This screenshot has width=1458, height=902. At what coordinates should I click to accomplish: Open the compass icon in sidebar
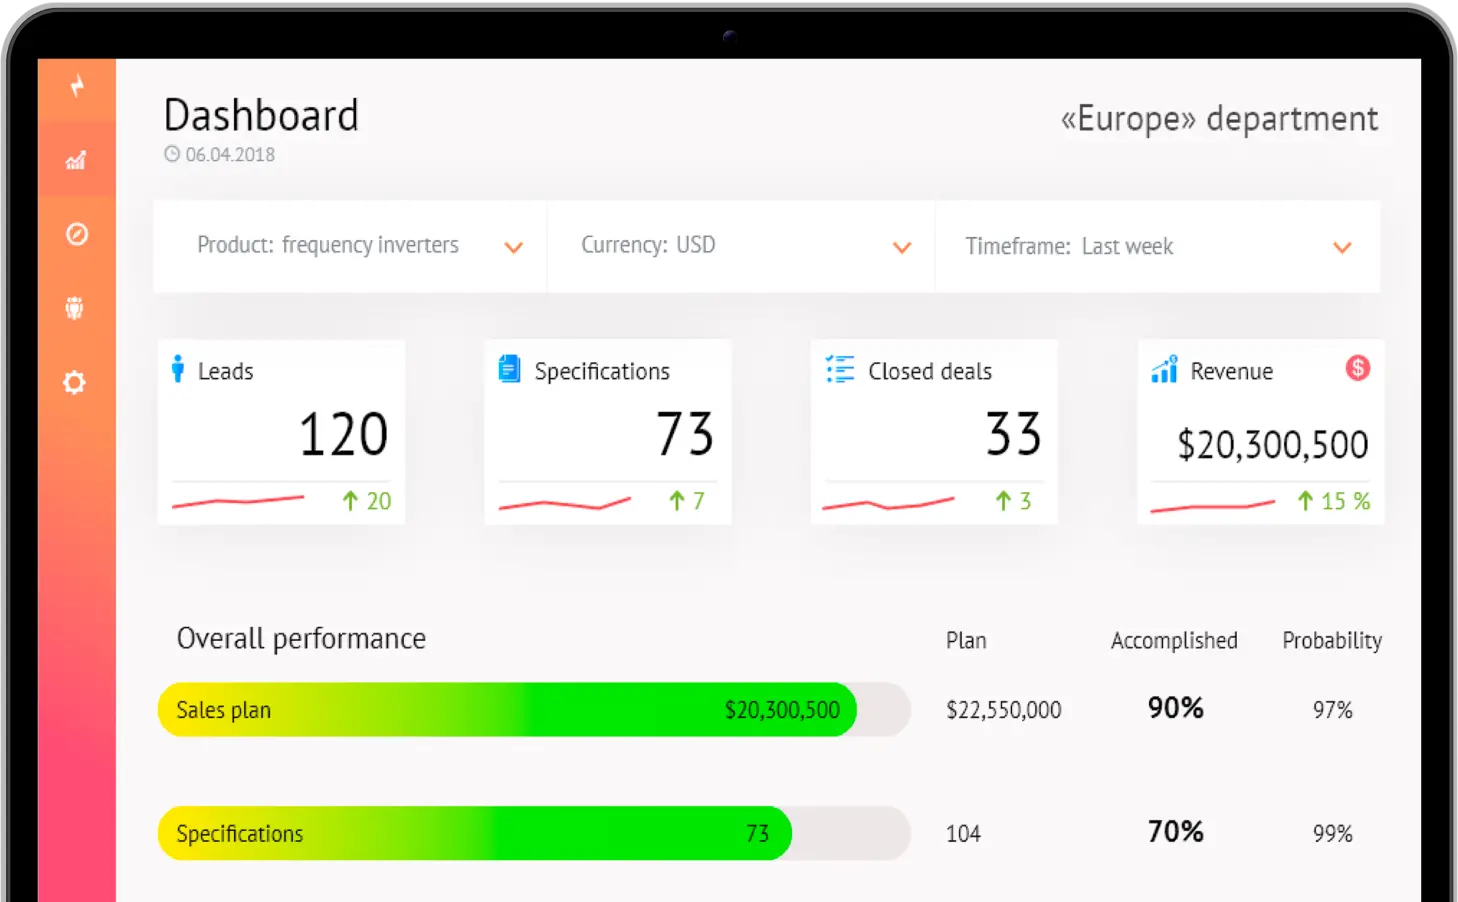click(x=77, y=234)
